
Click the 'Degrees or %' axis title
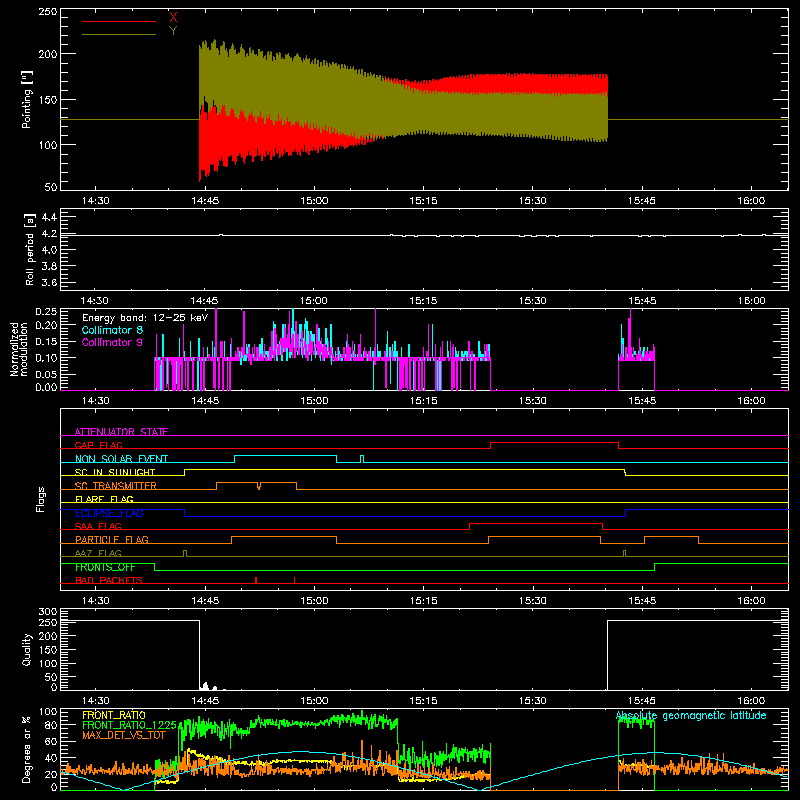(x=27, y=749)
